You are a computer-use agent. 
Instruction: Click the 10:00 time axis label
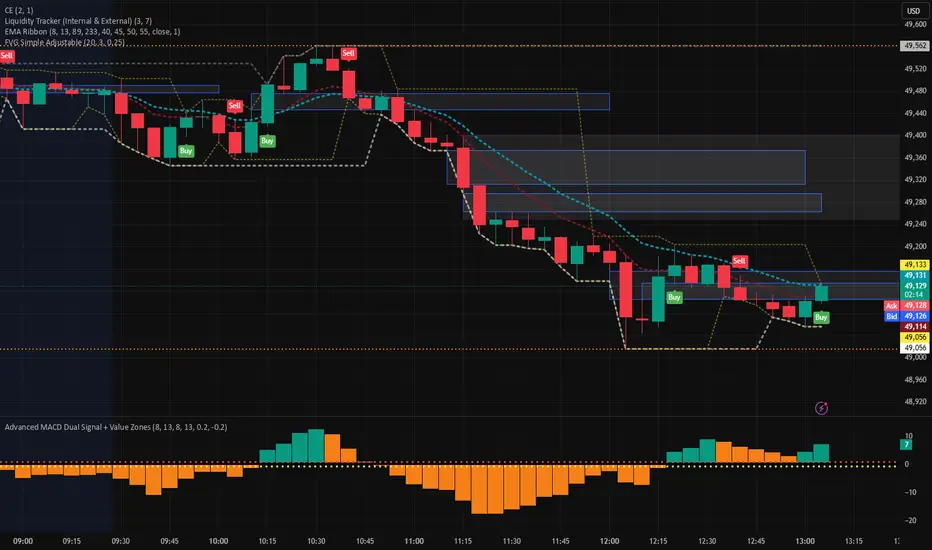(x=218, y=541)
